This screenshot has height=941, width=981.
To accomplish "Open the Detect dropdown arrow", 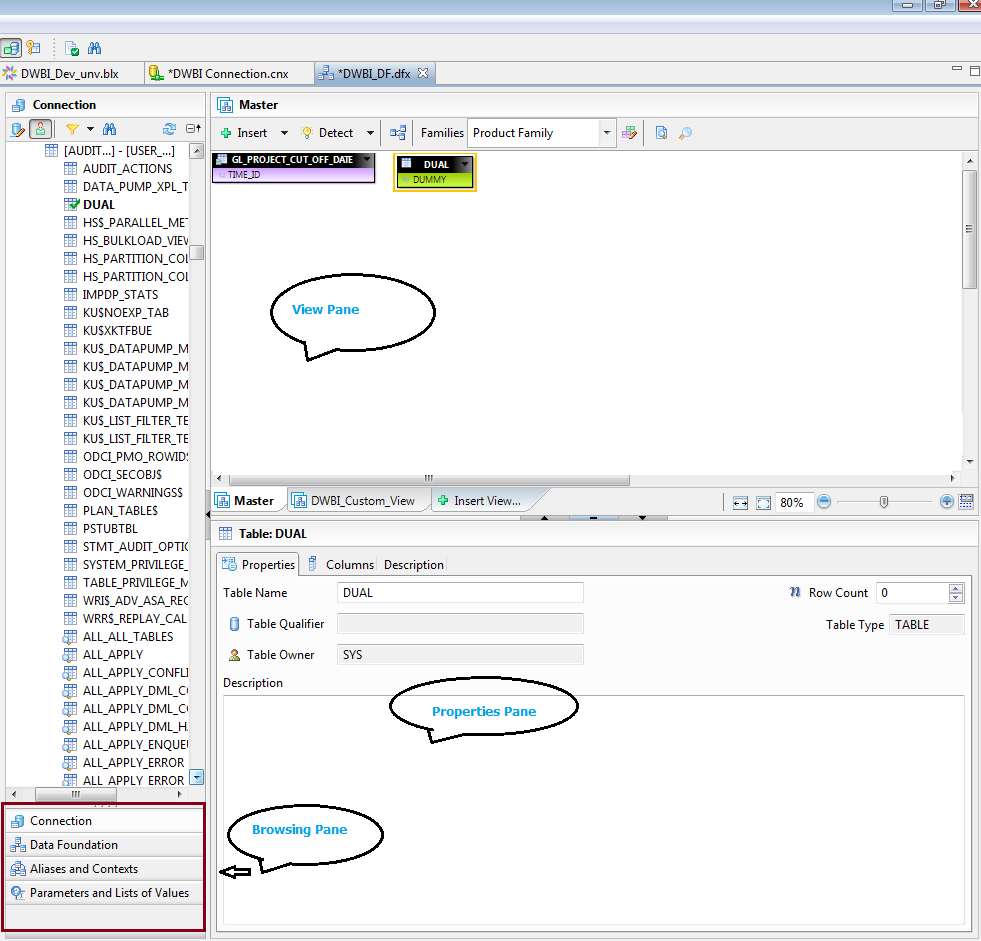I will (x=370, y=132).
